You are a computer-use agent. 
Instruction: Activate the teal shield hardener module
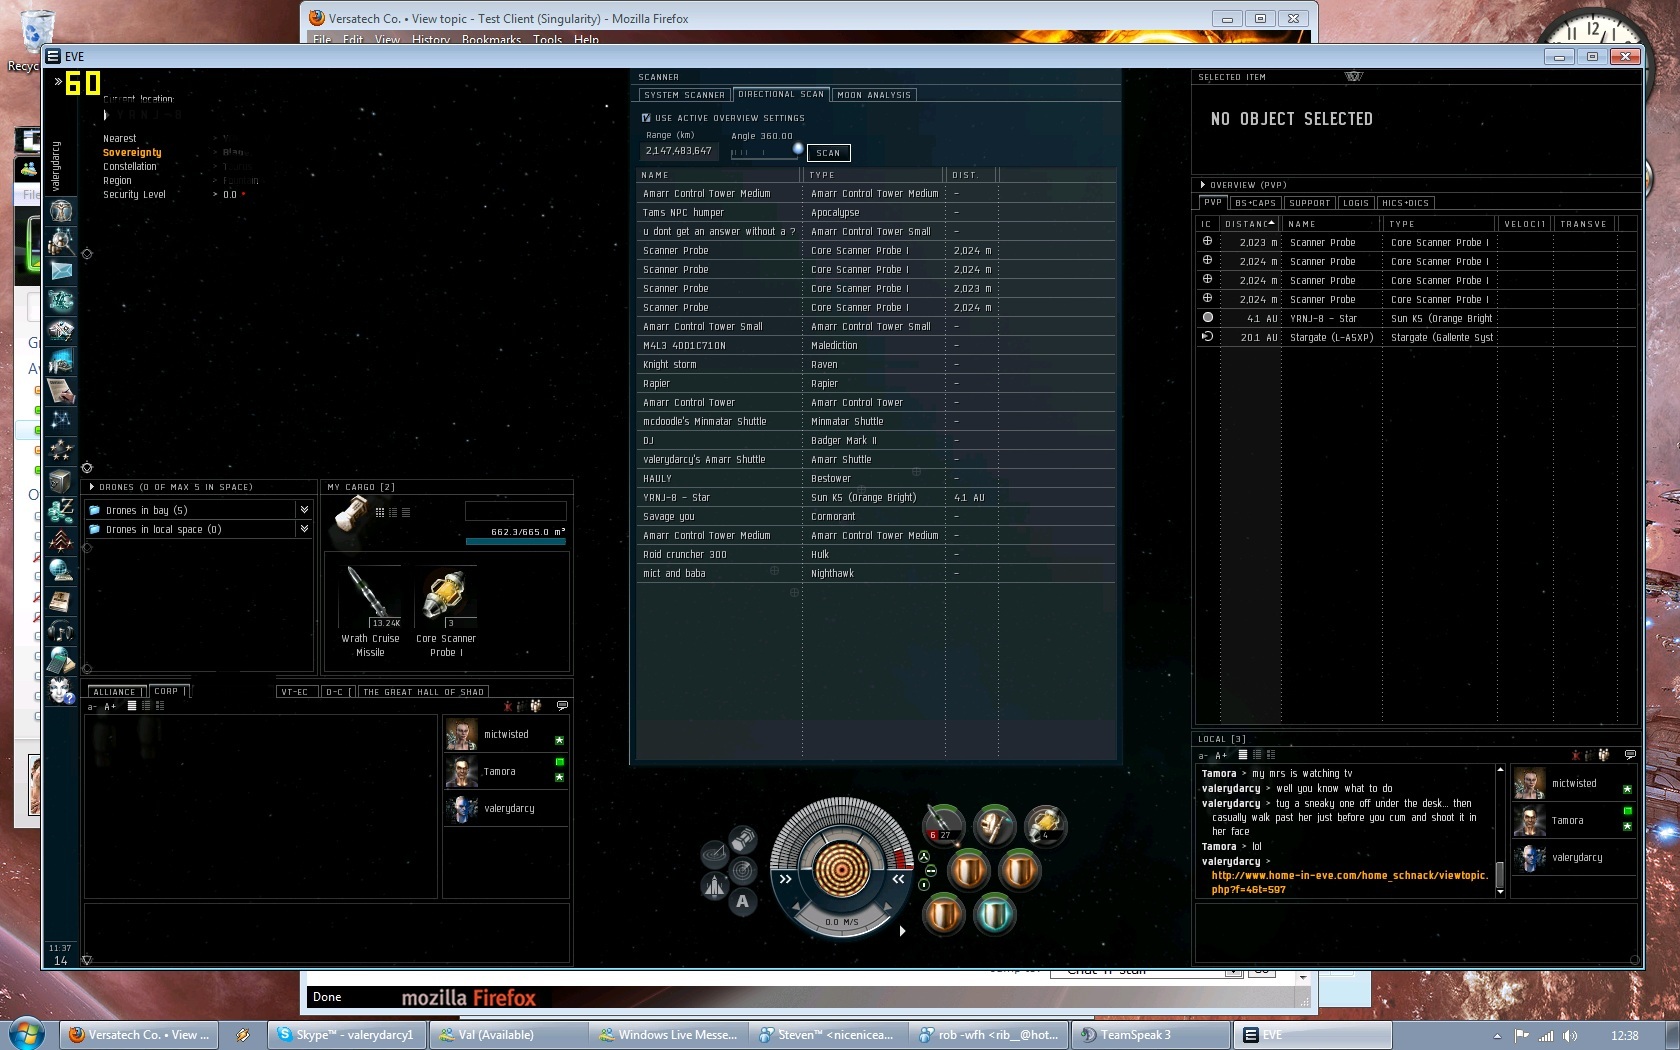[994, 913]
